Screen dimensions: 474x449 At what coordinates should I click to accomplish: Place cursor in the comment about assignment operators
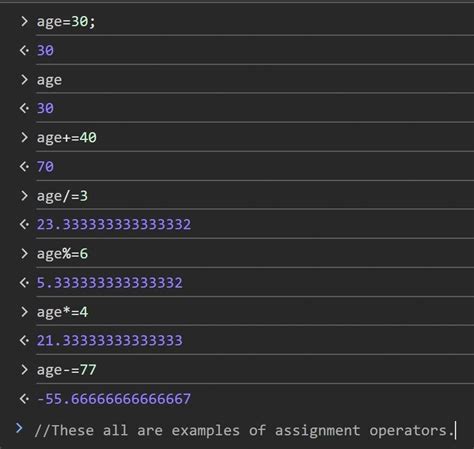coord(244,430)
